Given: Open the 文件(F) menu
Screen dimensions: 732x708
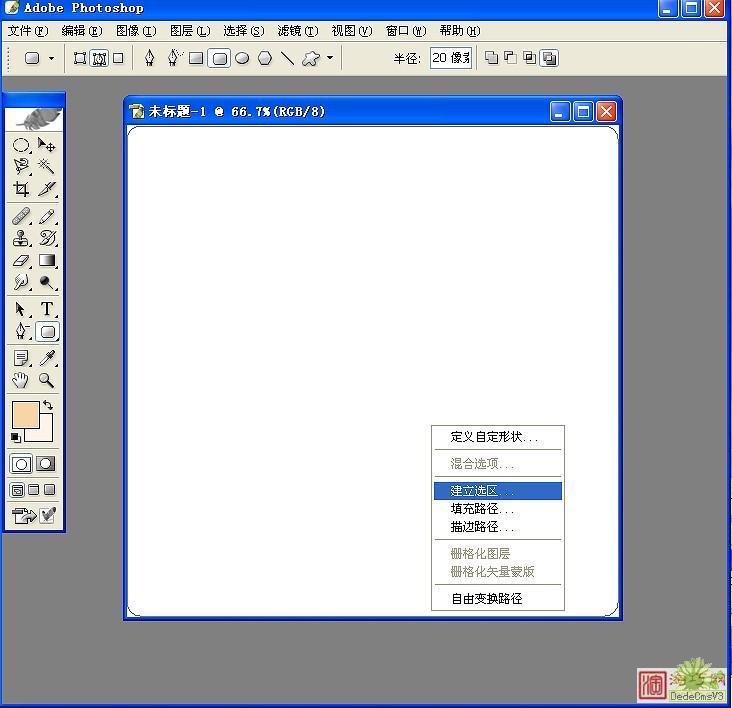Looking at the screenshot, I should [28, 31].
